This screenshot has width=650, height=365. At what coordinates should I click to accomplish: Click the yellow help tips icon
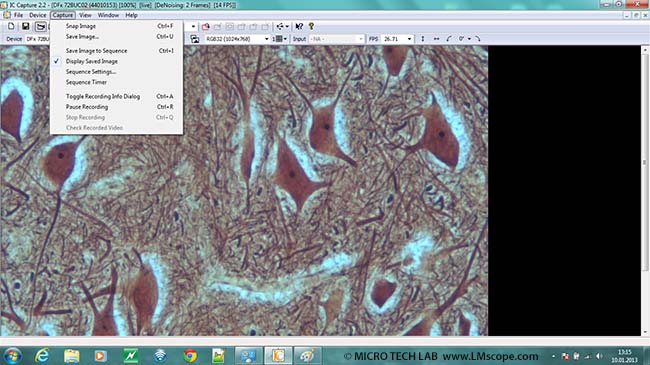pos(311,27)
